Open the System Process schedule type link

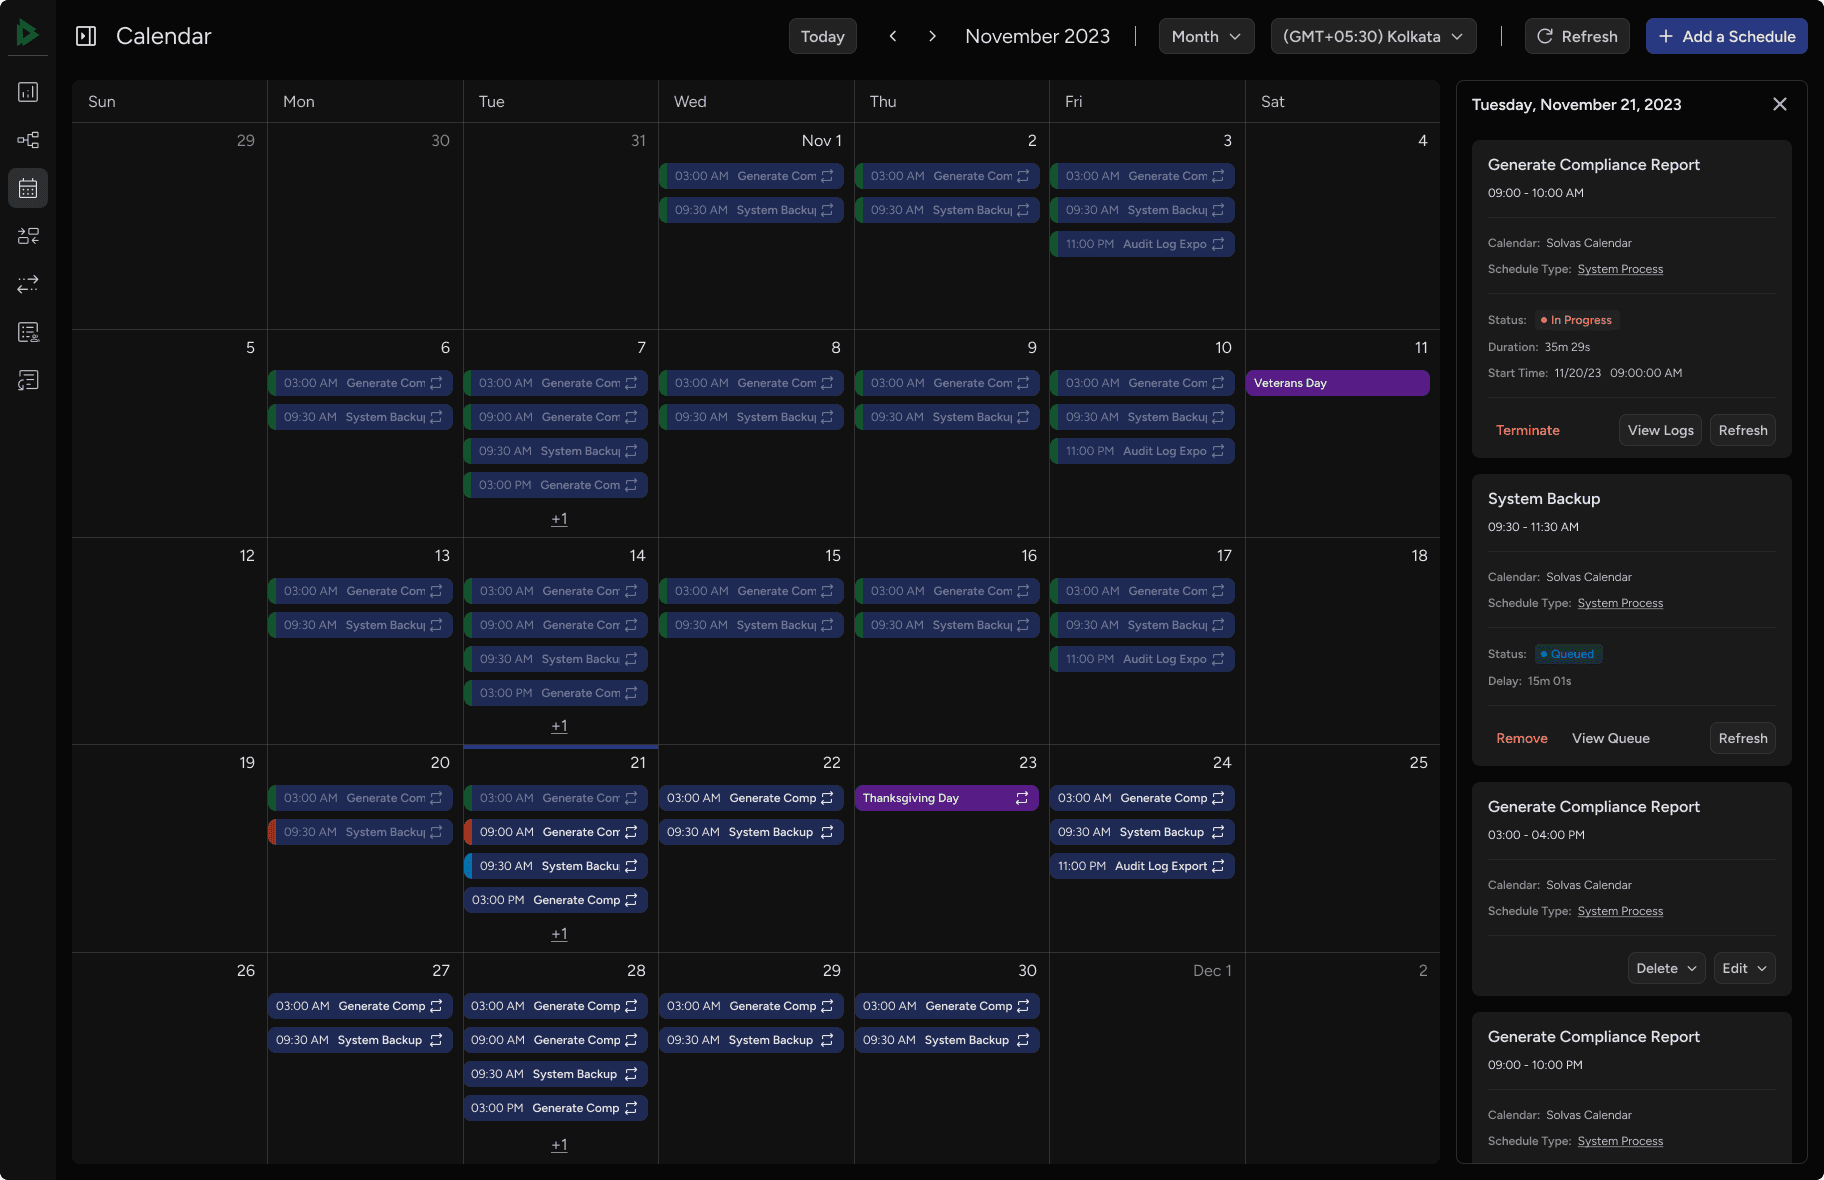(1620, 268)
